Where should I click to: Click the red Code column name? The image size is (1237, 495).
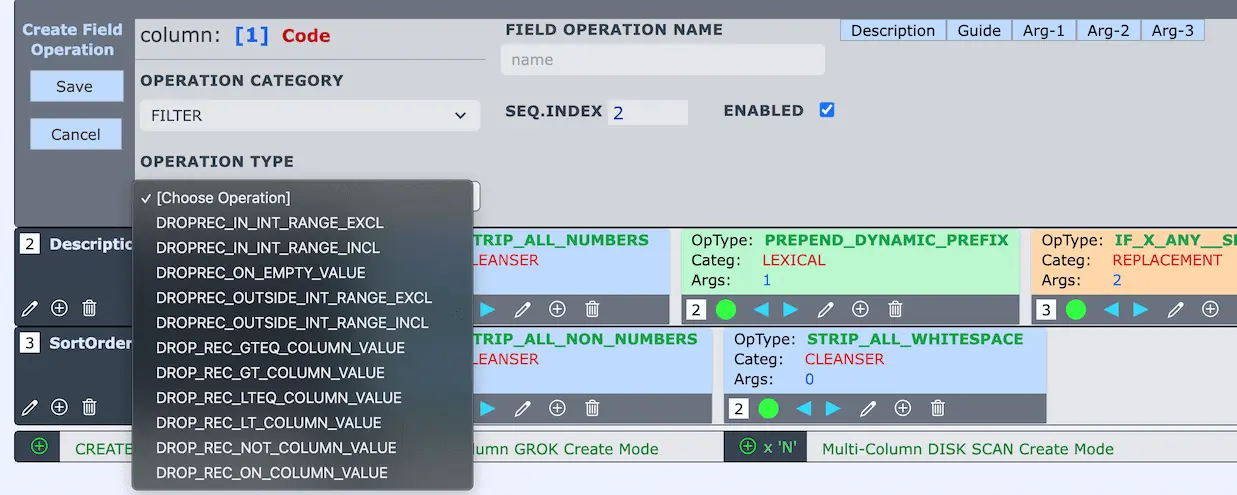[306, 36]
